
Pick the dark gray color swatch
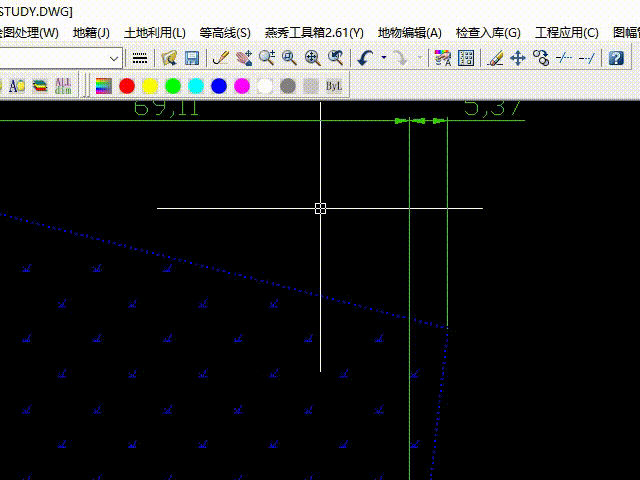click(288, 86)
